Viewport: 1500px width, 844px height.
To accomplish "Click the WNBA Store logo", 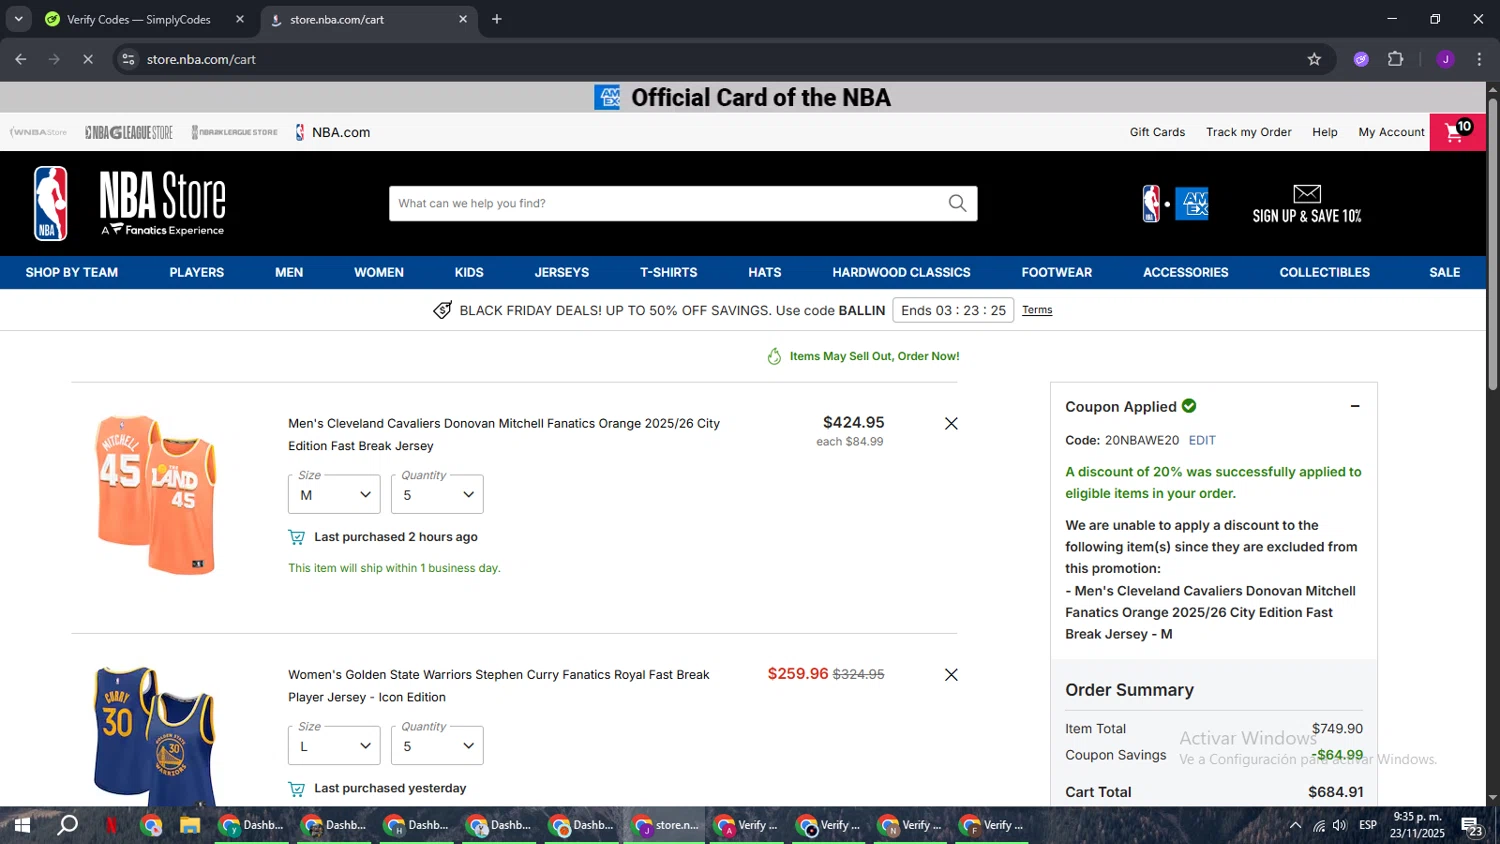I will point(39,132).
